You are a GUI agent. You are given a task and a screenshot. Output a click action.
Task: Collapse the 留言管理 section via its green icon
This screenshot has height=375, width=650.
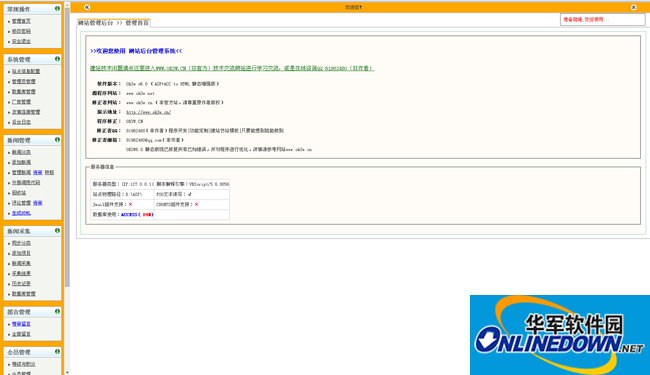coord(57,311)
